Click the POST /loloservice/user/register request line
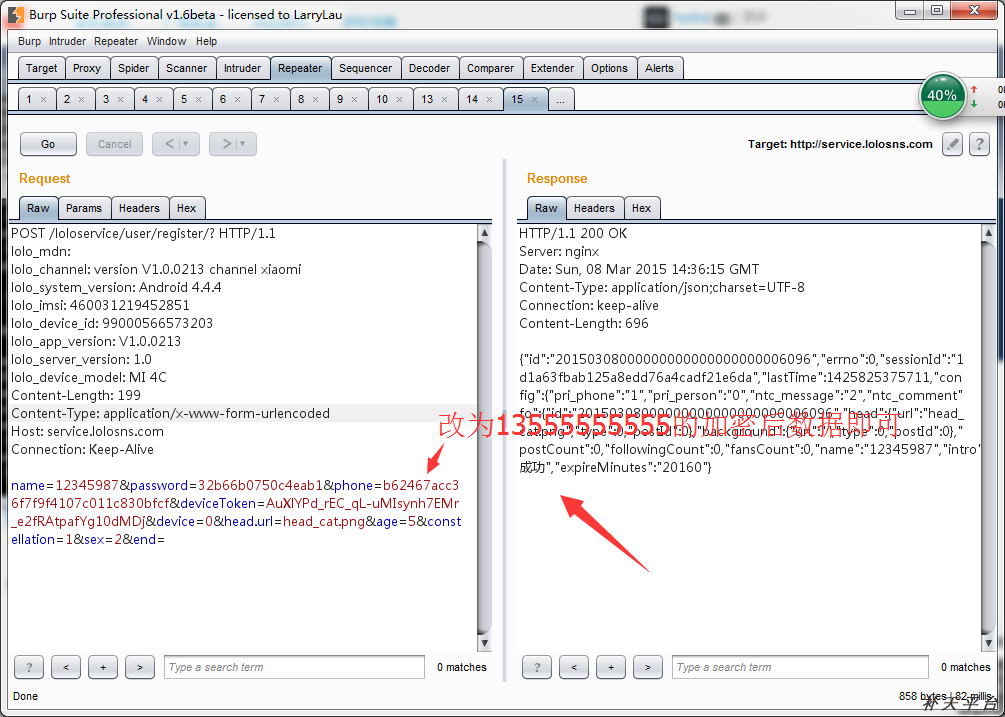The image size is (1005, 717). [x=143, y=233]
